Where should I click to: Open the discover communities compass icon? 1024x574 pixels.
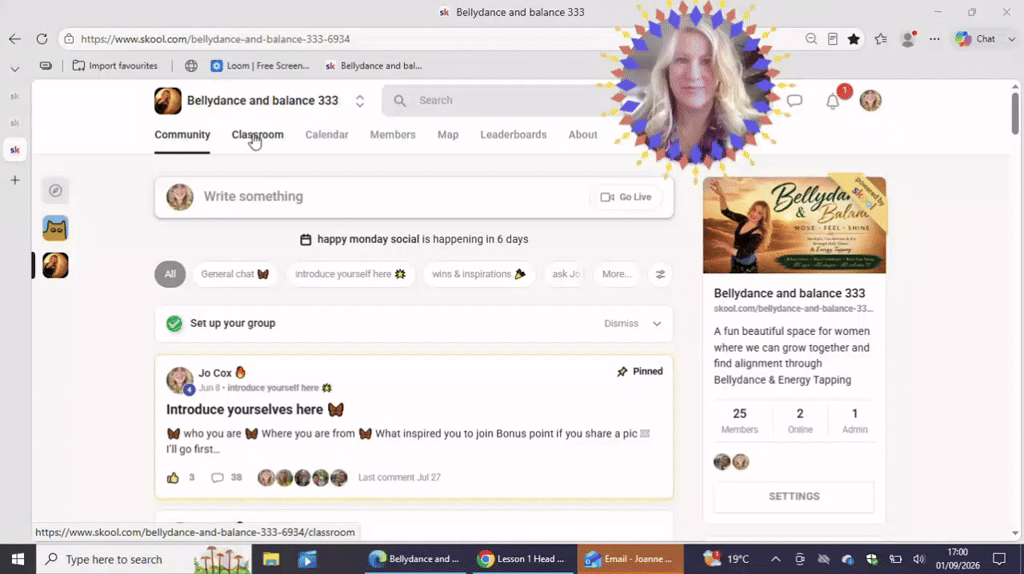point(56,191)
